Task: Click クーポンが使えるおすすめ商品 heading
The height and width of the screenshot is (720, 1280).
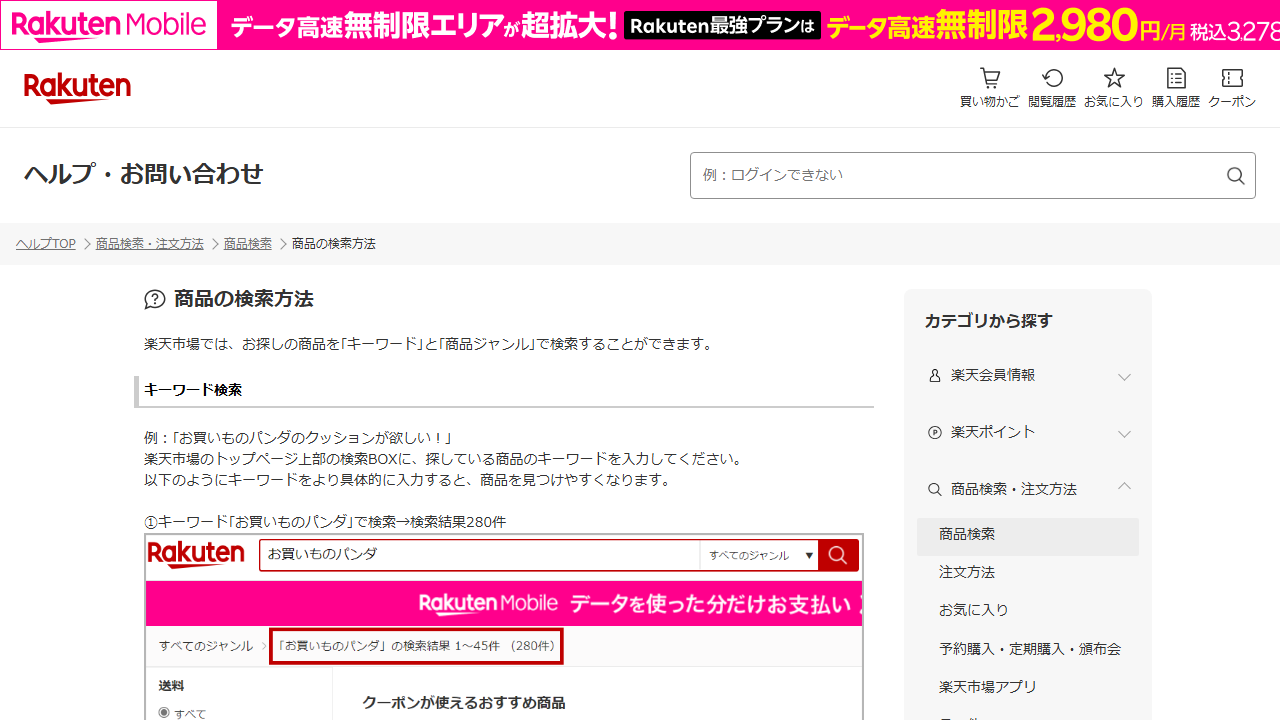Action: 464,703
